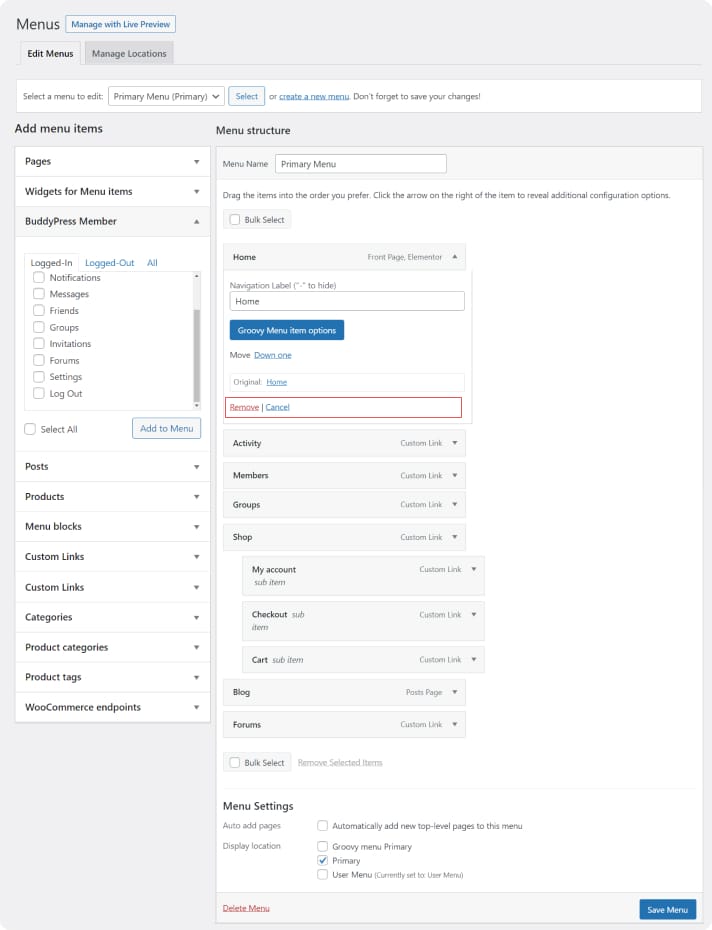Expand the Pages section

pyautogui.click(x=196, y=161)
